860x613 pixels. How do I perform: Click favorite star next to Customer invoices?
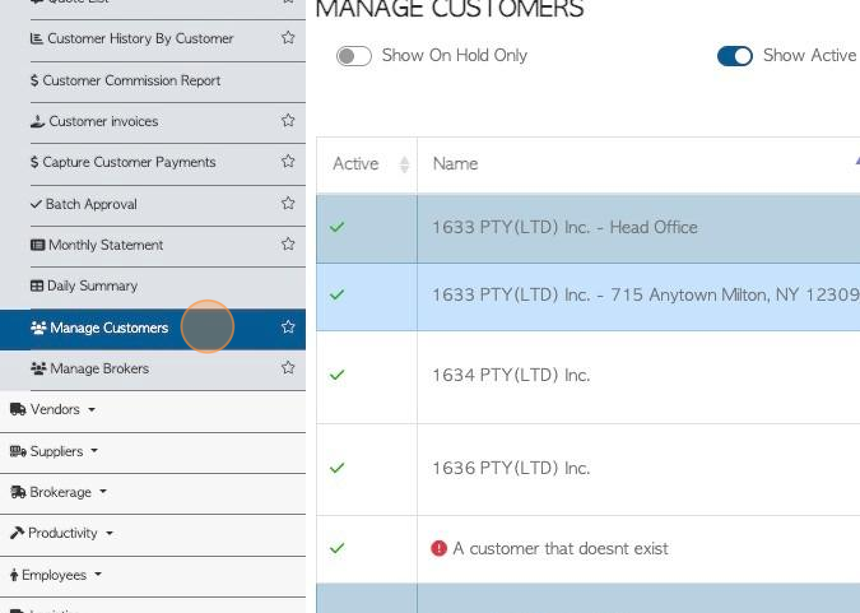coord(288,121)
